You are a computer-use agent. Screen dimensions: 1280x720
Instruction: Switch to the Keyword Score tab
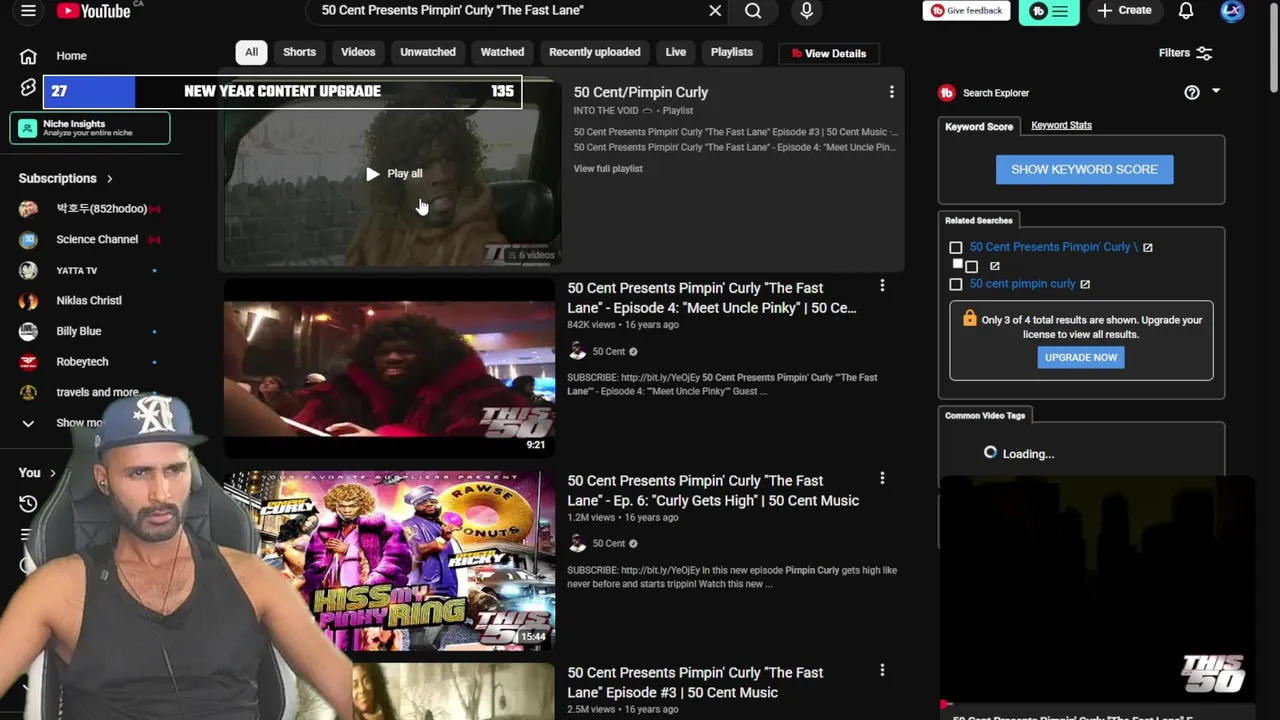pyautogui.click(x=979, y=126)
